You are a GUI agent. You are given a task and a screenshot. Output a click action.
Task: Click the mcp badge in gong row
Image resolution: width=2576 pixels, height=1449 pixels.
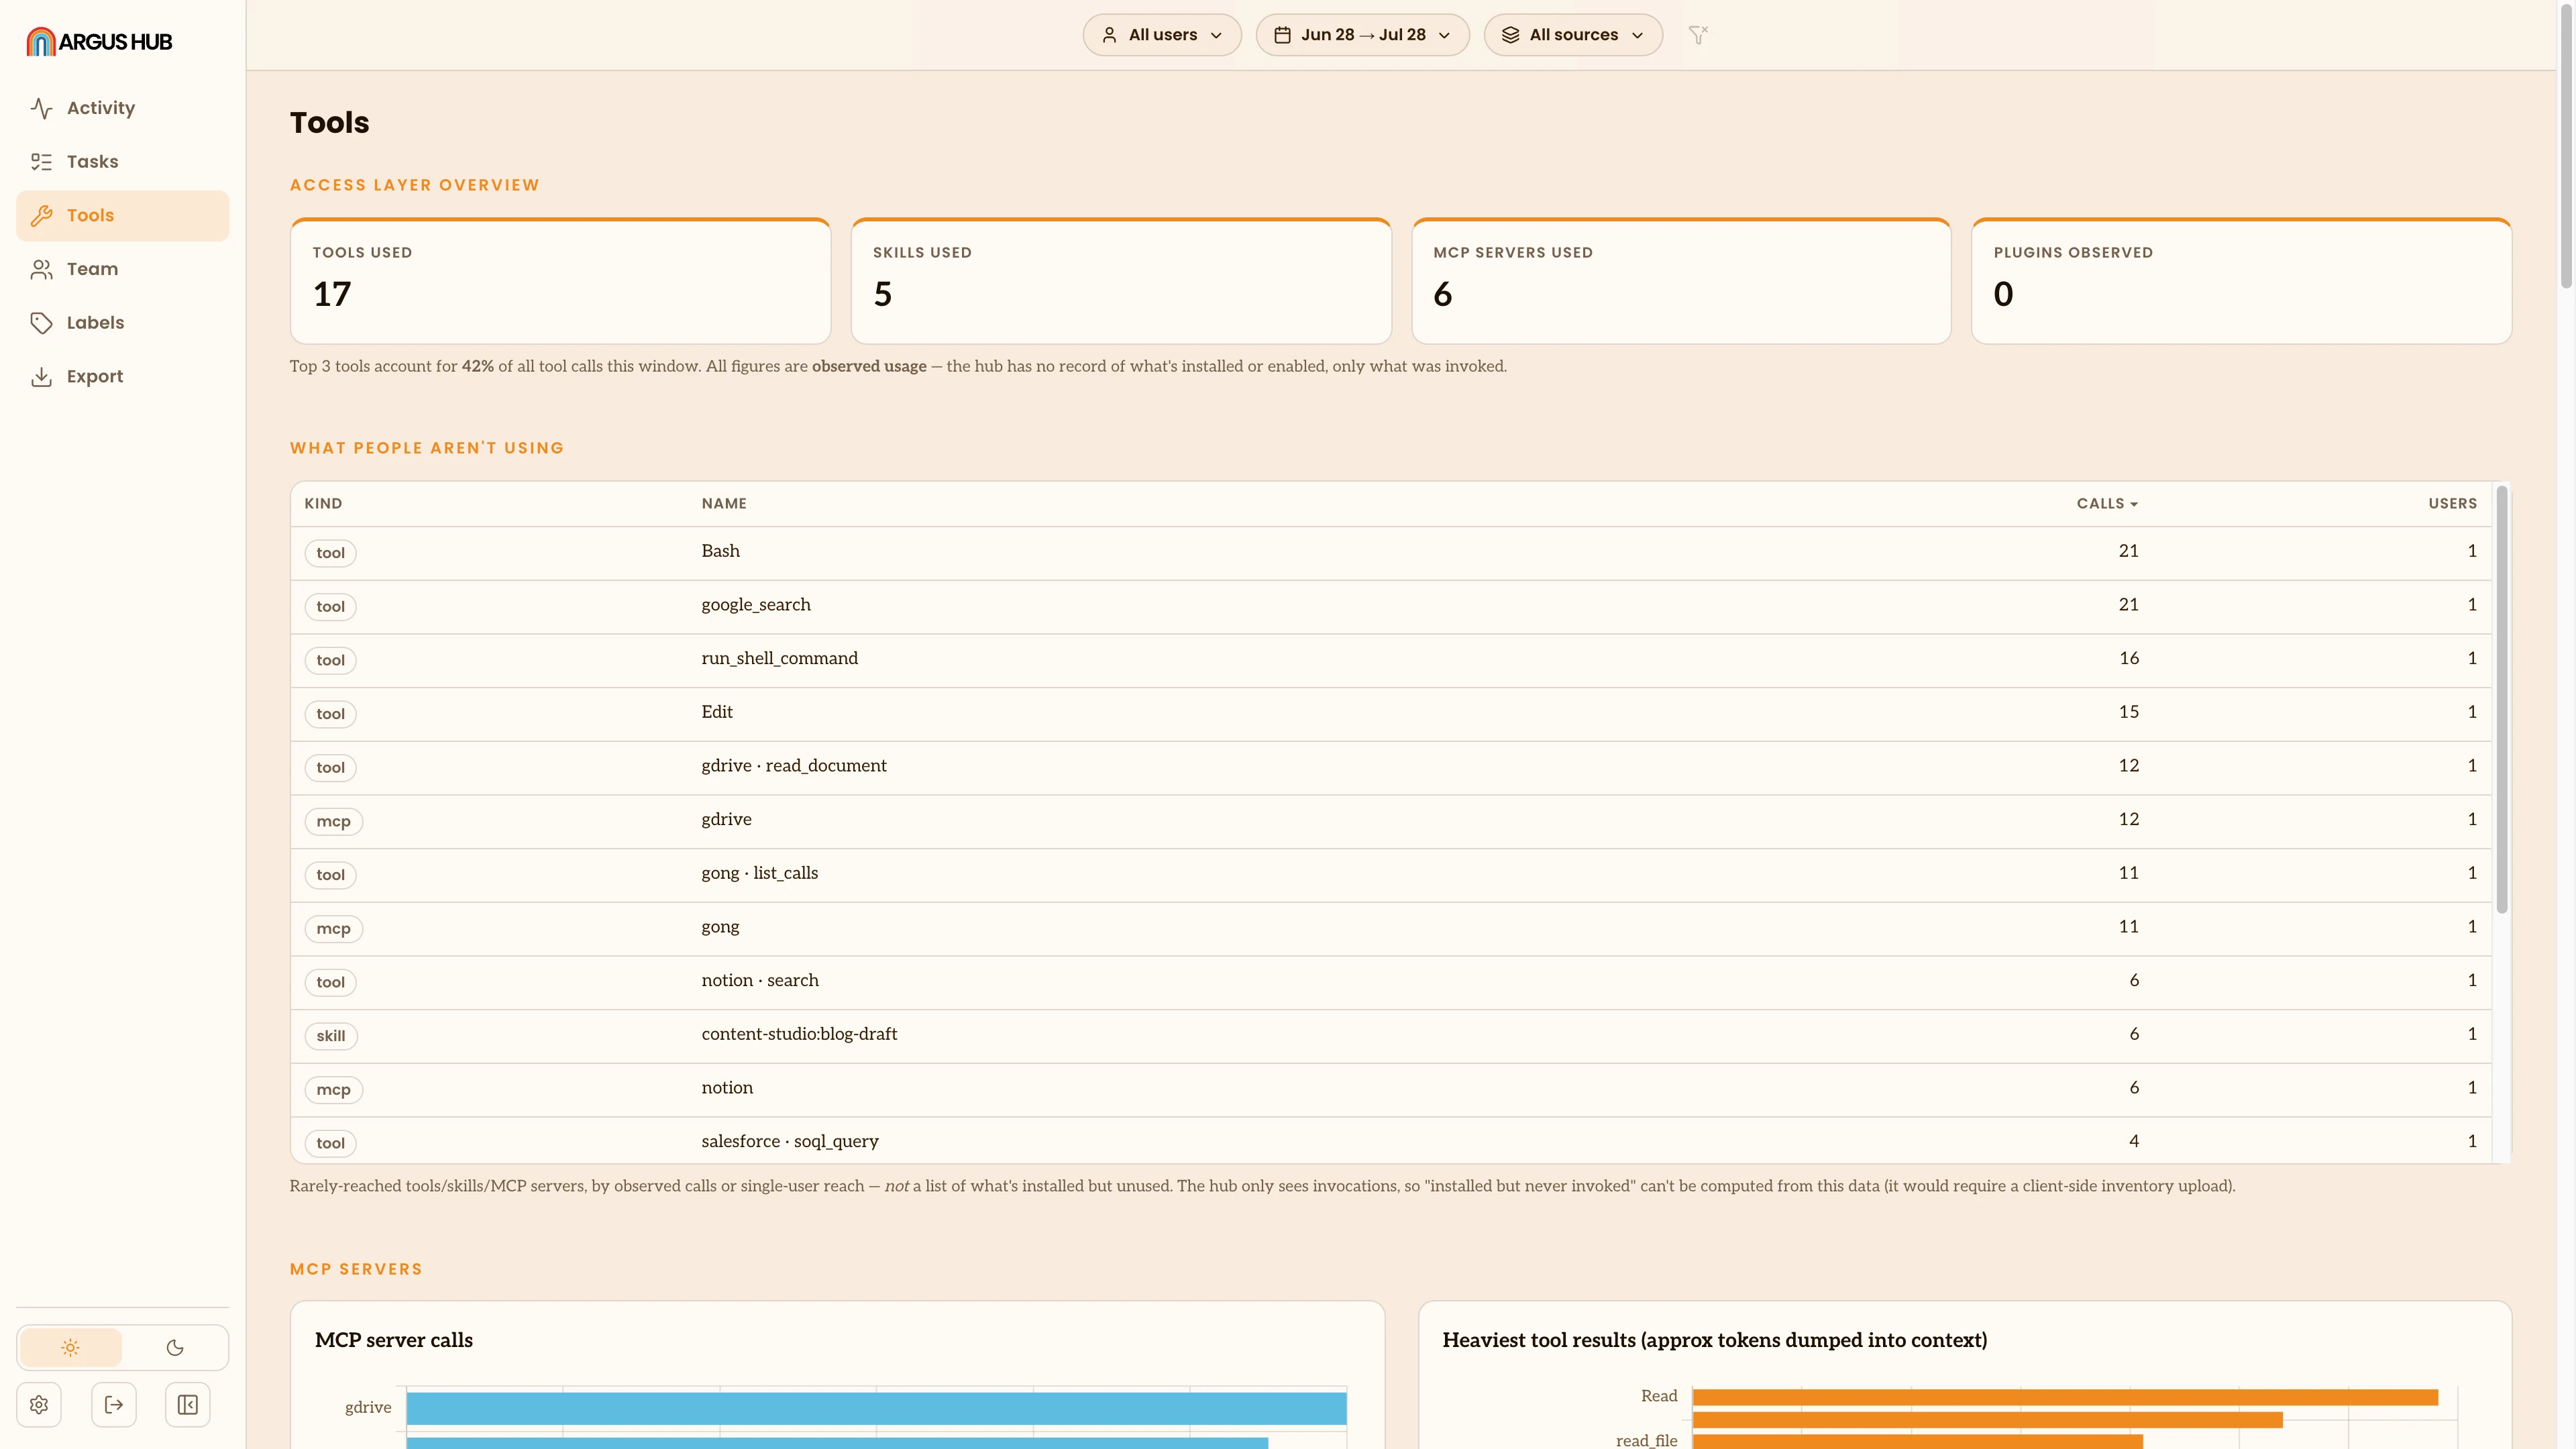tap(333, 929)
